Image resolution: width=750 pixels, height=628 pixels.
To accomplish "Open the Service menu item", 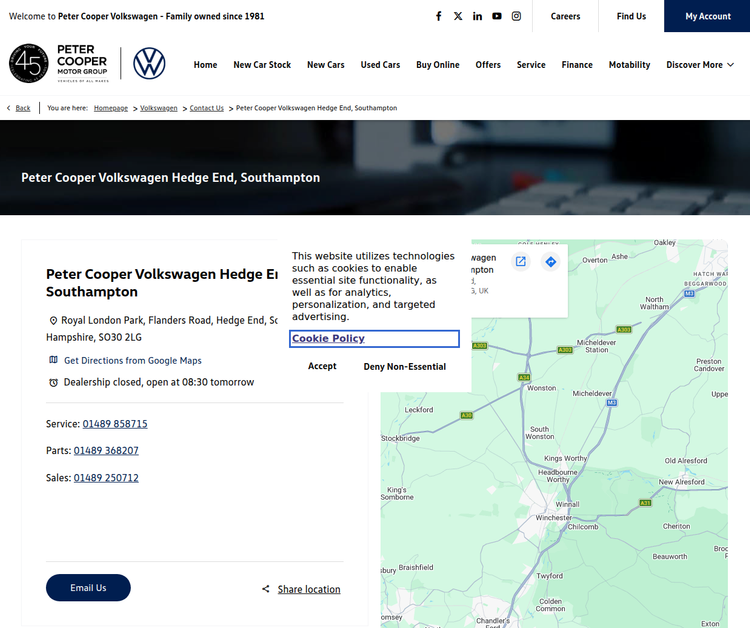I will (531, 65).
